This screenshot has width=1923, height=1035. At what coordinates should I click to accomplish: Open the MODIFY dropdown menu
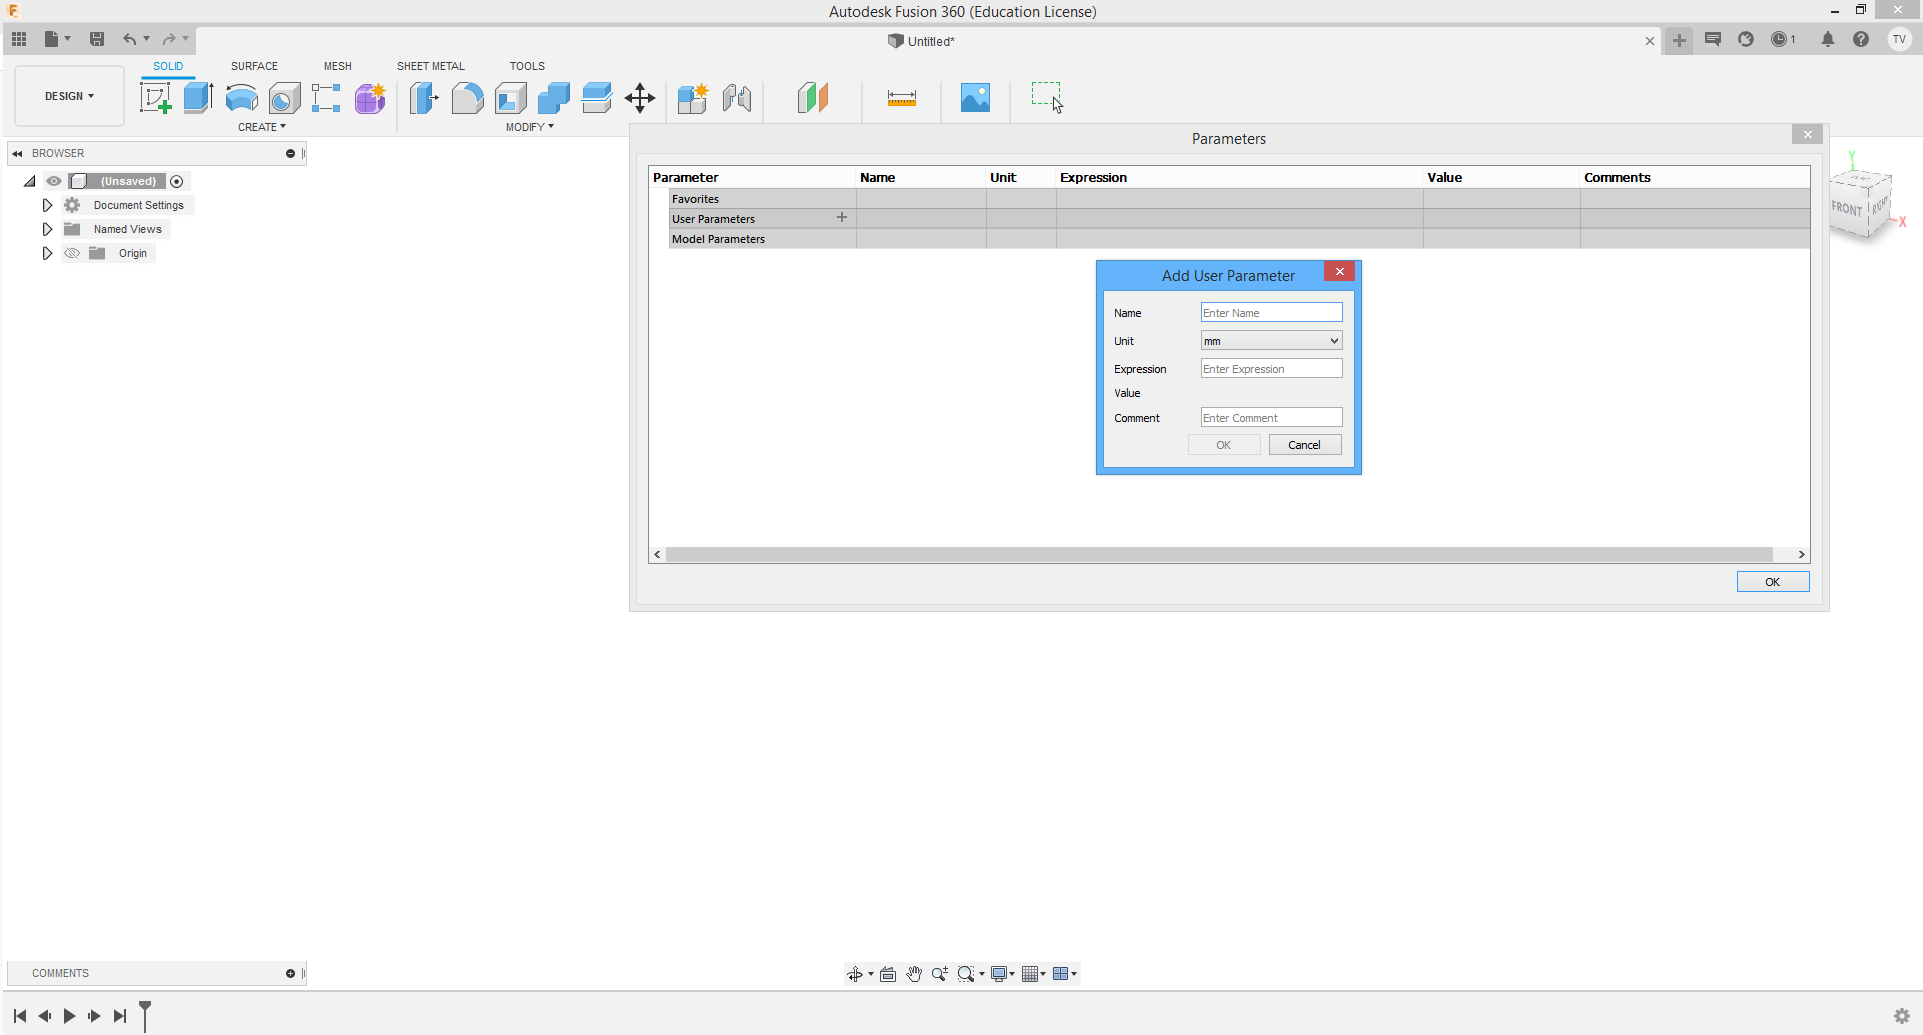[530, 127]
